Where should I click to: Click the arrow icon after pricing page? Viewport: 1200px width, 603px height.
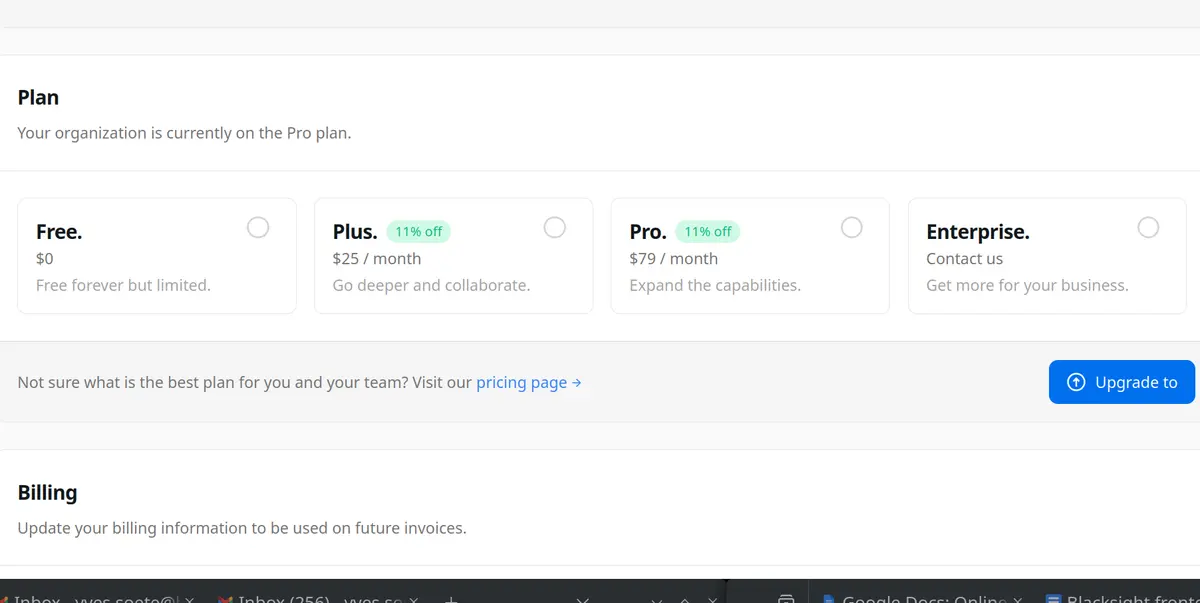(577, 382)
